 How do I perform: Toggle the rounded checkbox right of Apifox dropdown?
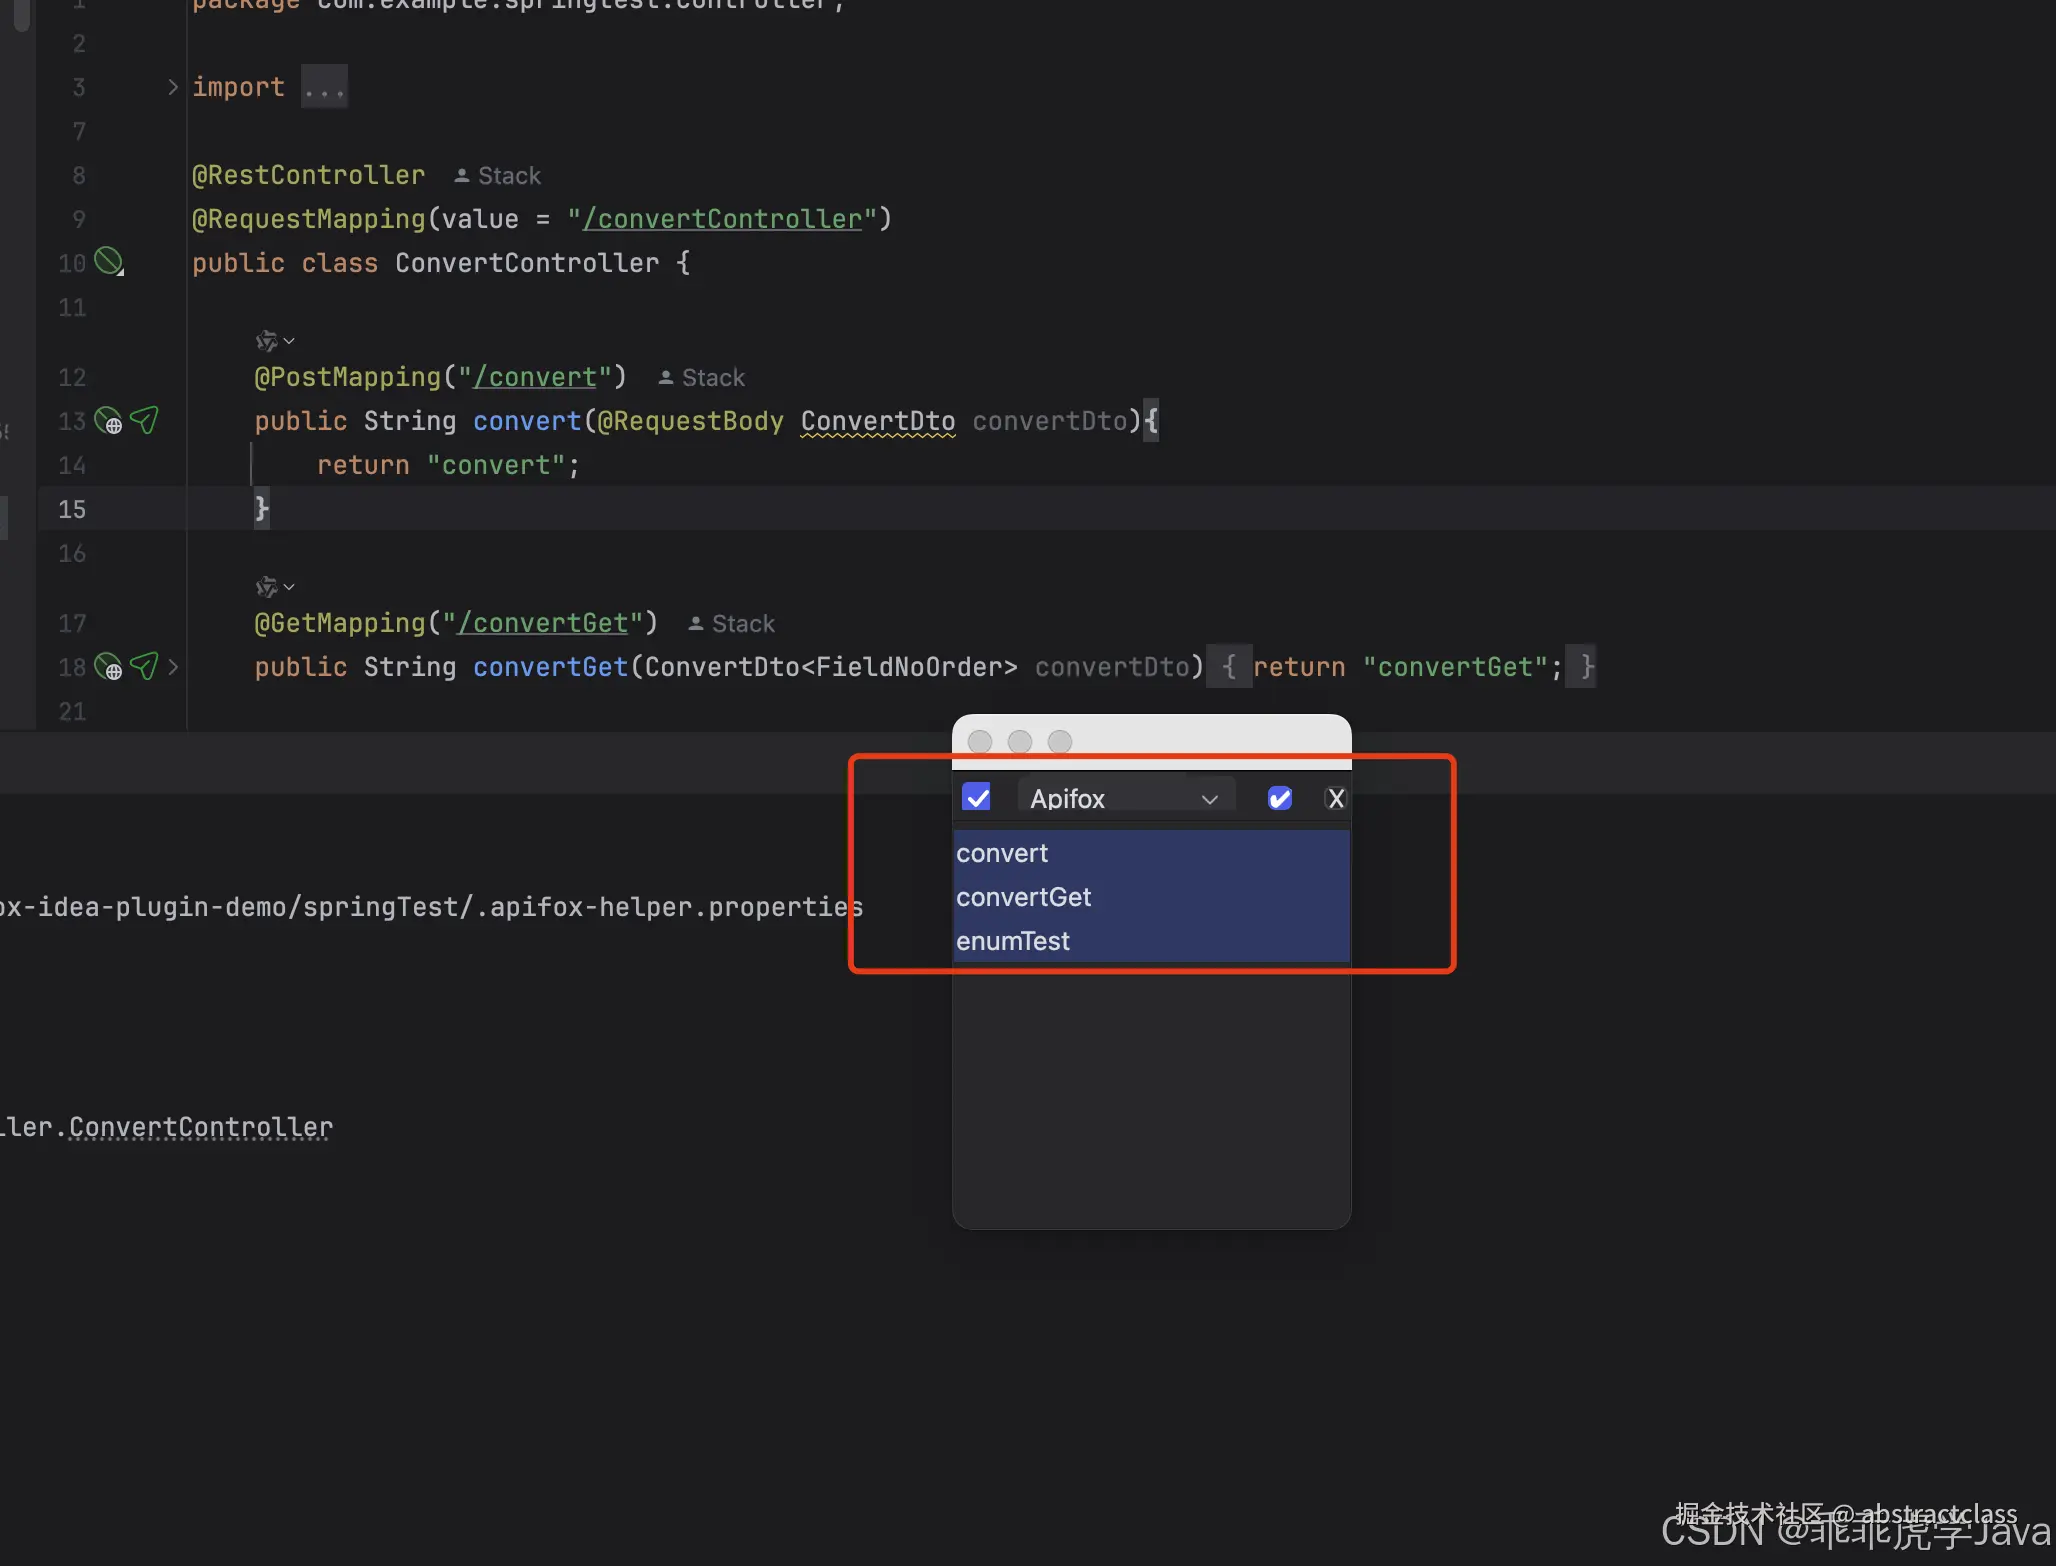[x=1279, y=798]
